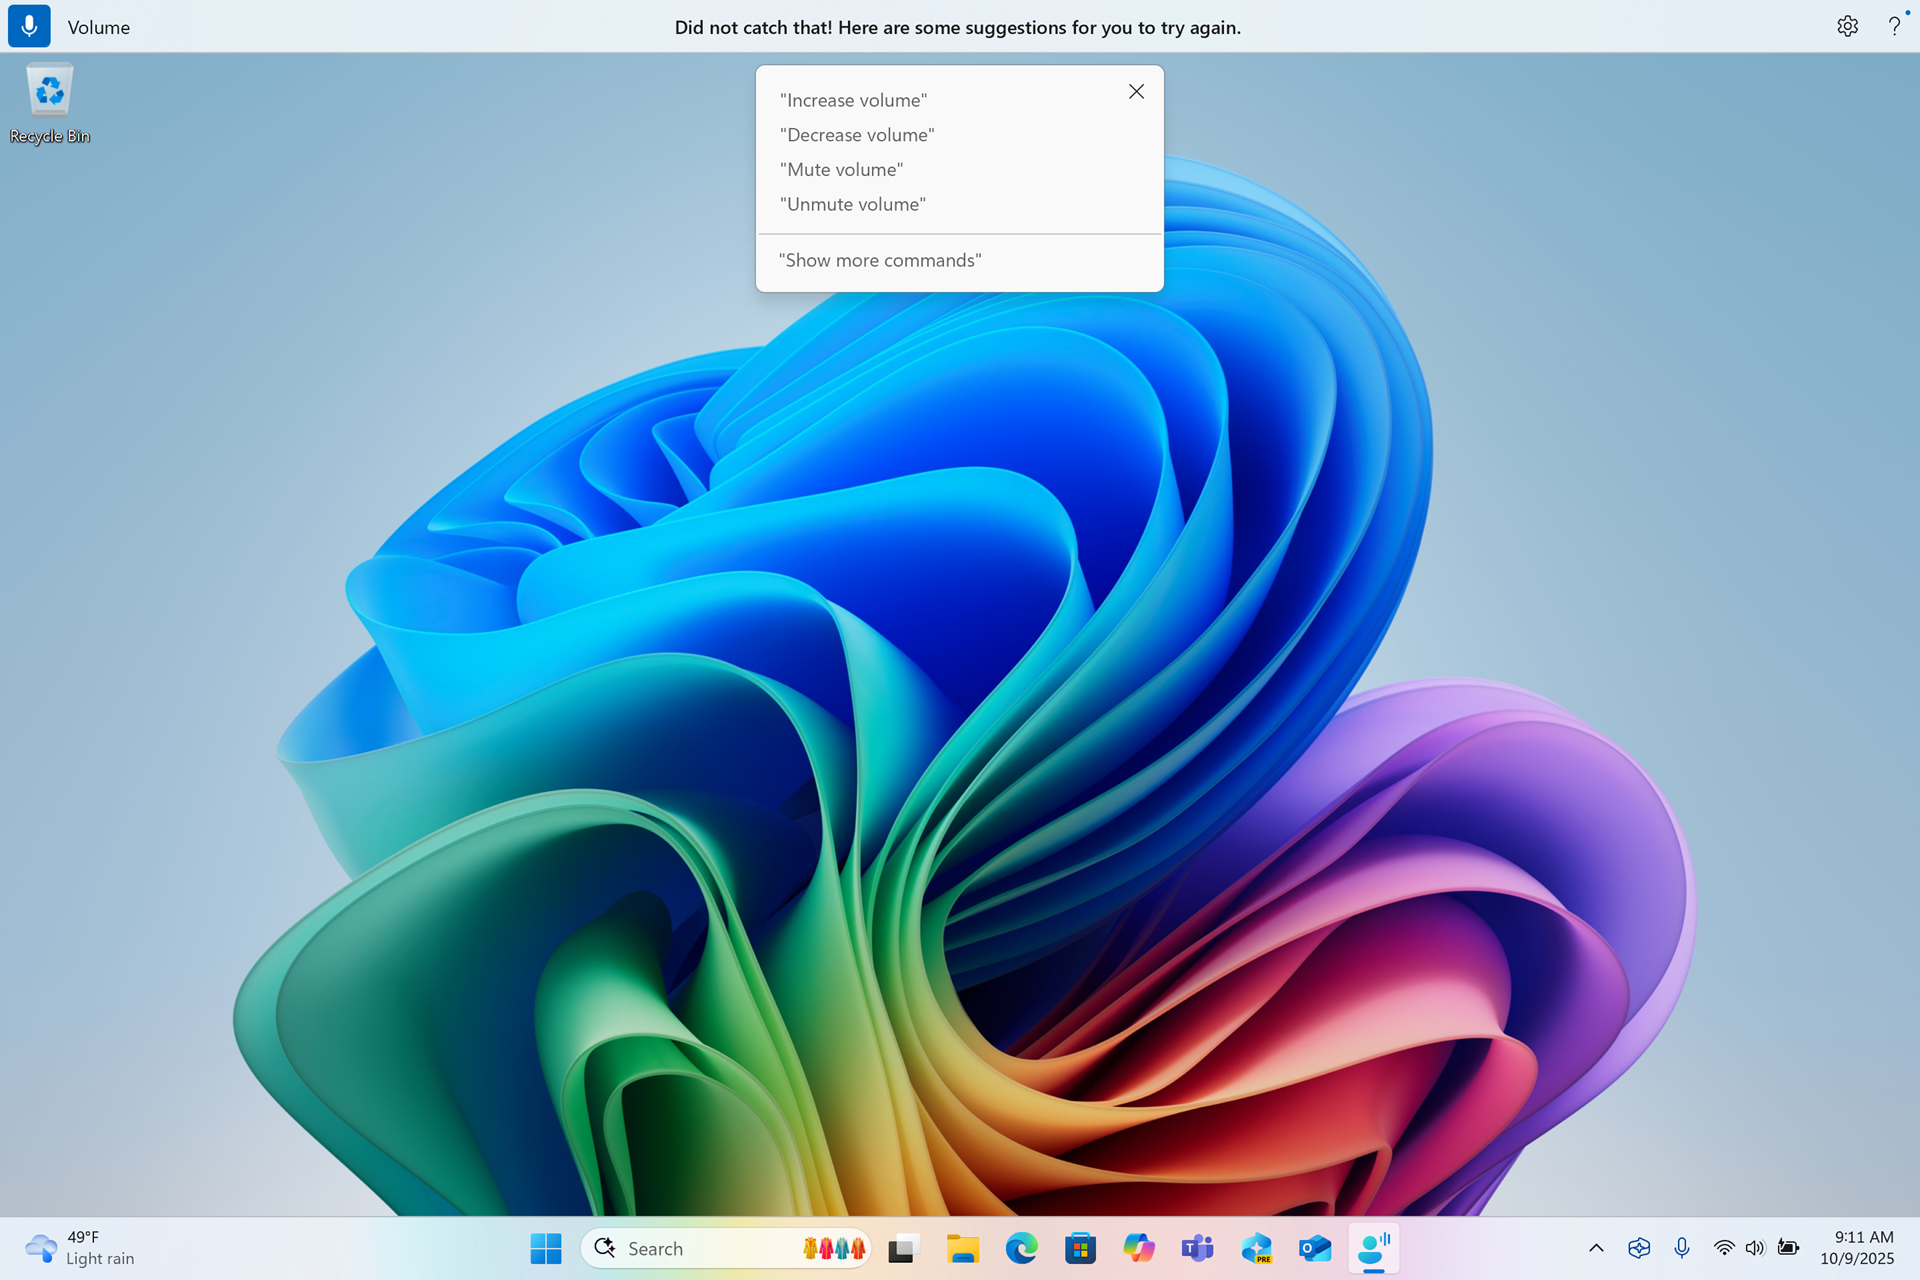This screenshot has height=1280, width=1920.
Task: Open Microsoft Store from taskbar
Action: click(x=1081, y=1248)
